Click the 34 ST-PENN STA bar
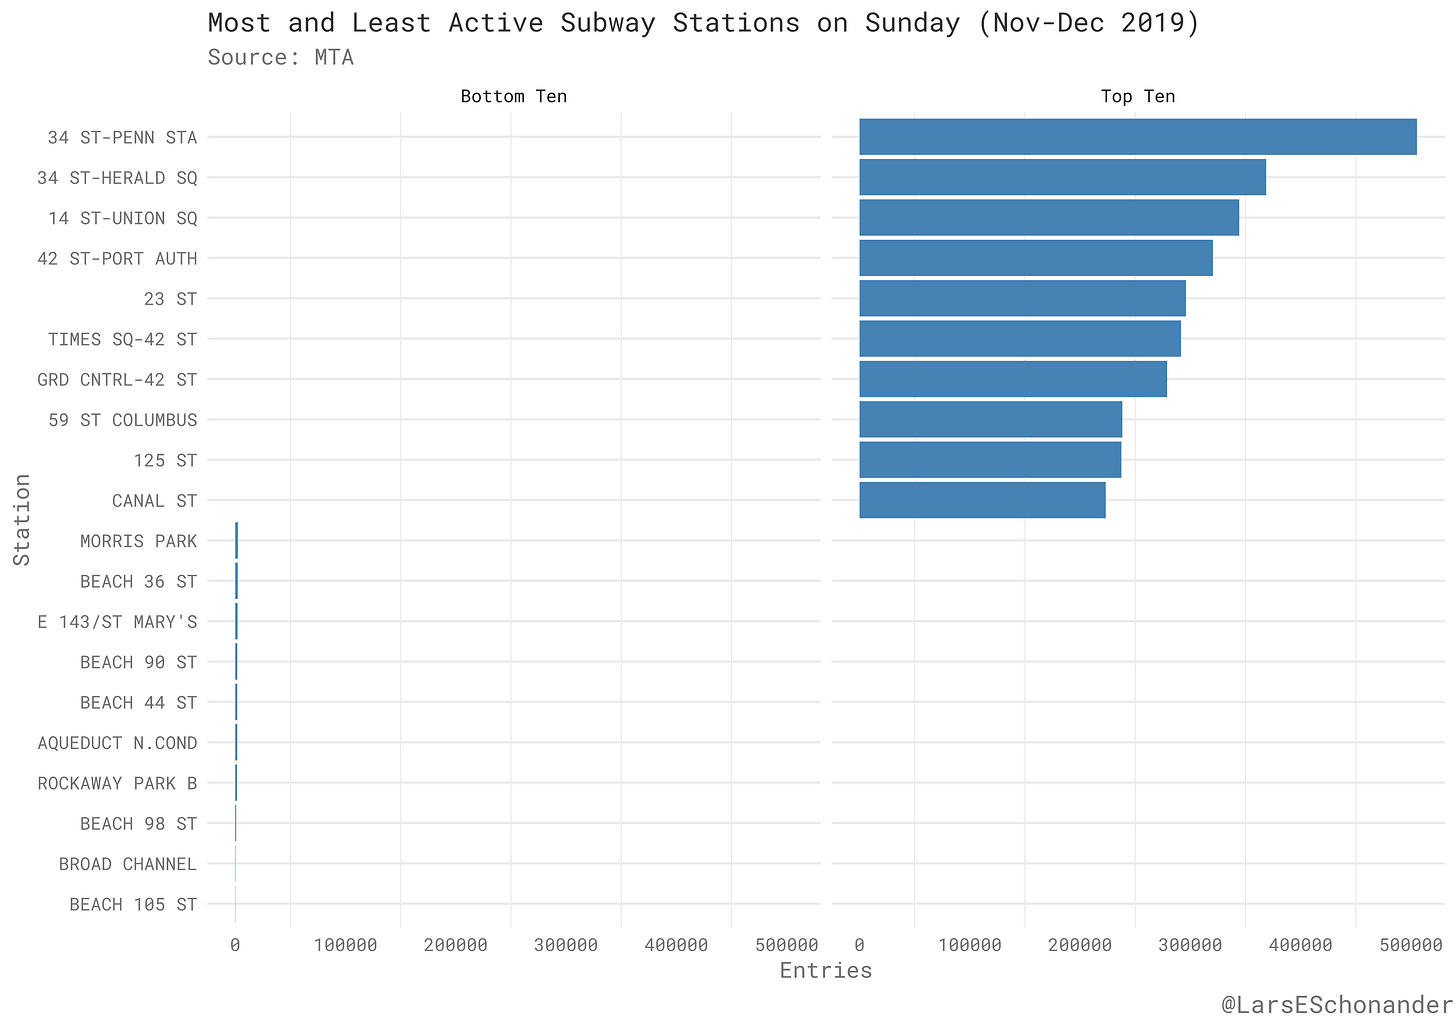Viewport: 1456px width, 1019px height. [1137, 137]
